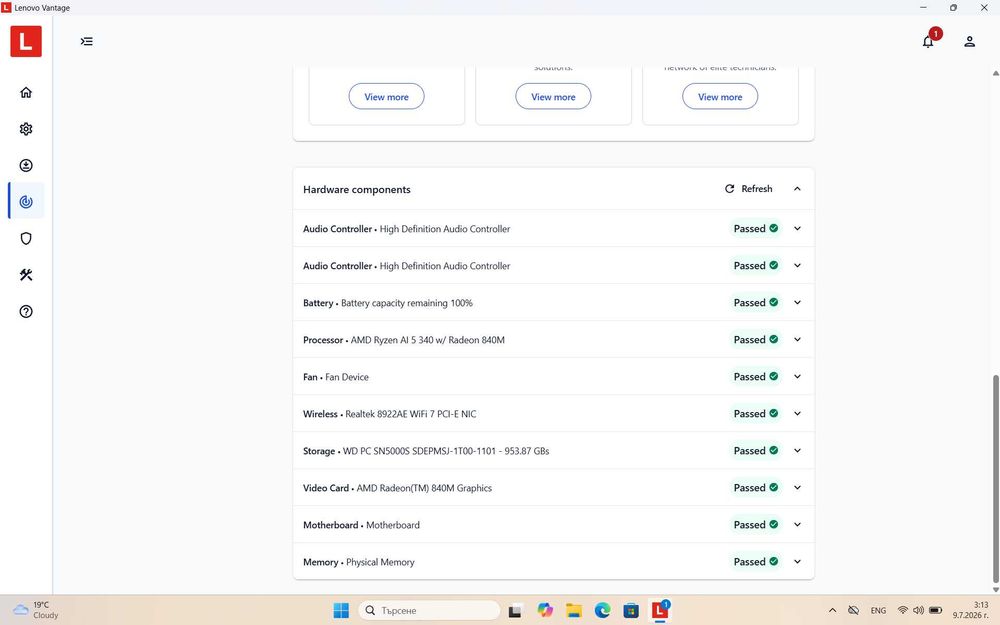Open Microsoft Edge from the taskbar
Viewport: 1000px width, 625px height.
click(603, 610)
